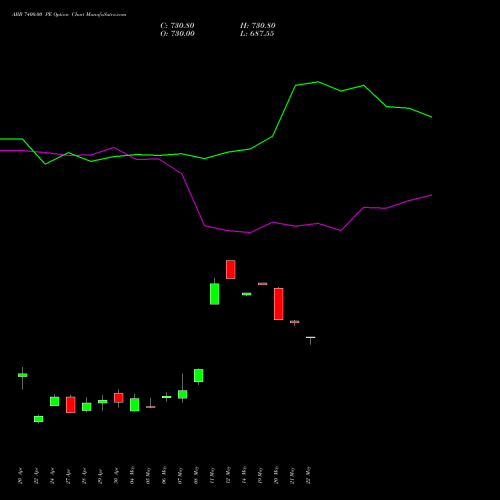Click the '20 Apr' date label
Viewport: 500px width, 500px height.
(20, 476)
